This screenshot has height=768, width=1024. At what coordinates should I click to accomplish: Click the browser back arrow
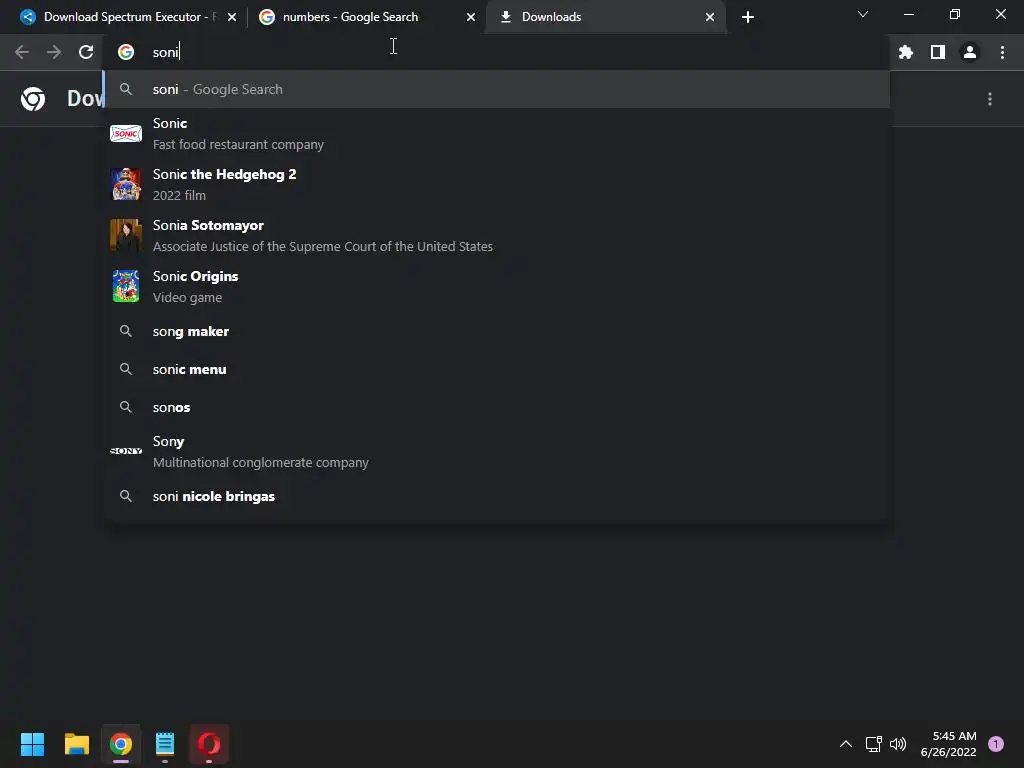point(22,52)
